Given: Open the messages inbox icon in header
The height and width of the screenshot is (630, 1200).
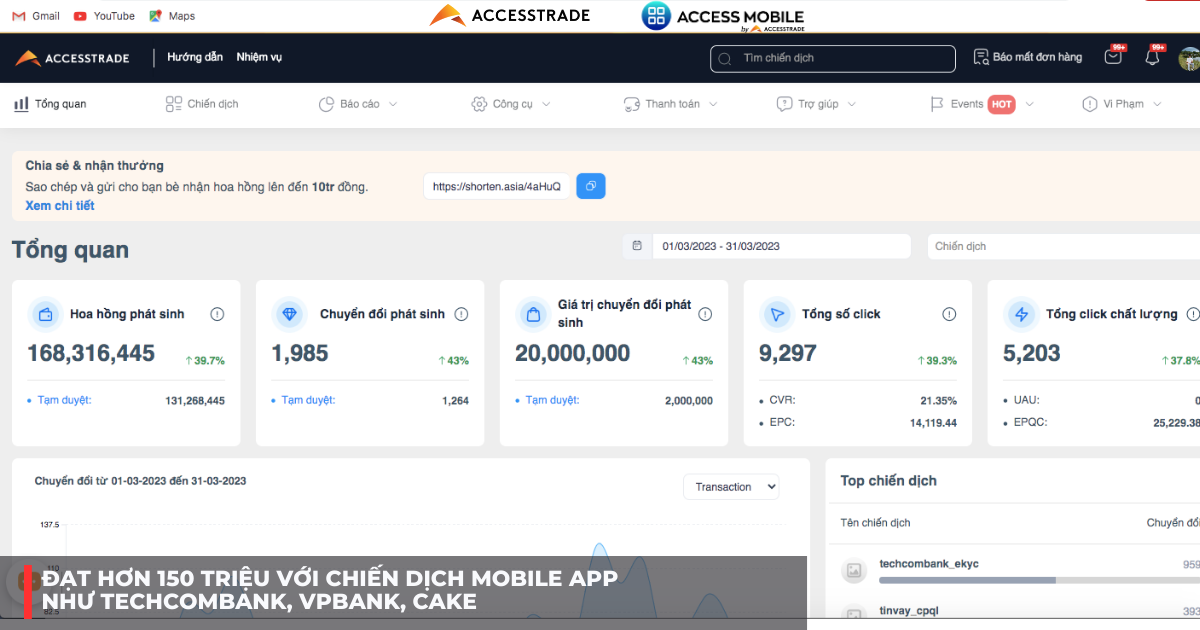Looking at the screenshot, I should [1113, 58].
